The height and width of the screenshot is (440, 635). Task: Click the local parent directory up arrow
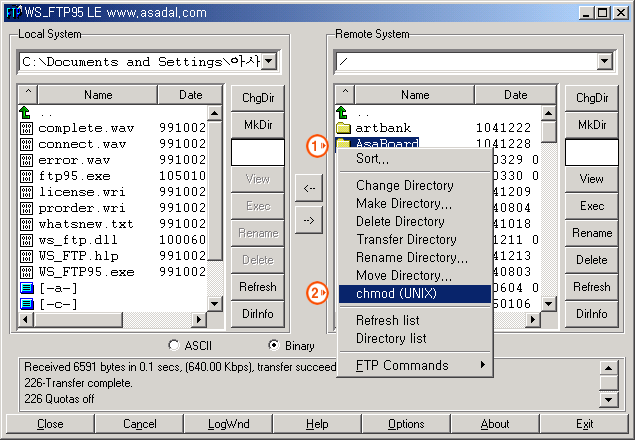[x=26, y=112]
